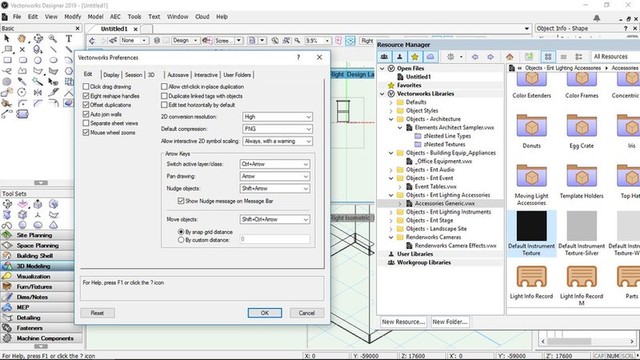Open Pan drawing arrow keys dropdown
This screenshot has width=640, height=360.
pos(275,176)
